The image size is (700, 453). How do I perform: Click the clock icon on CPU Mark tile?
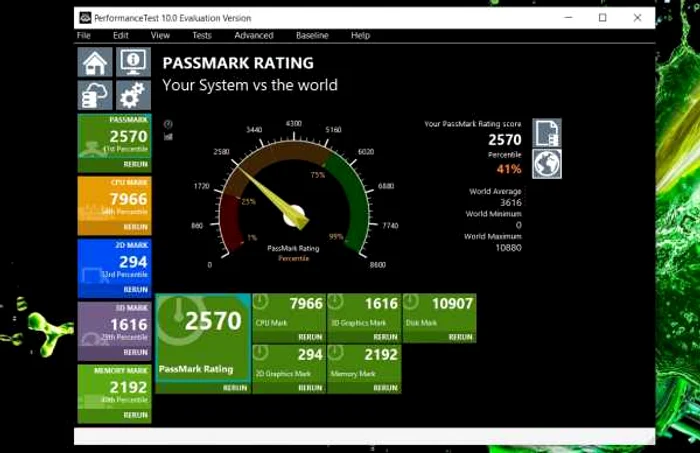coord(260,302)
